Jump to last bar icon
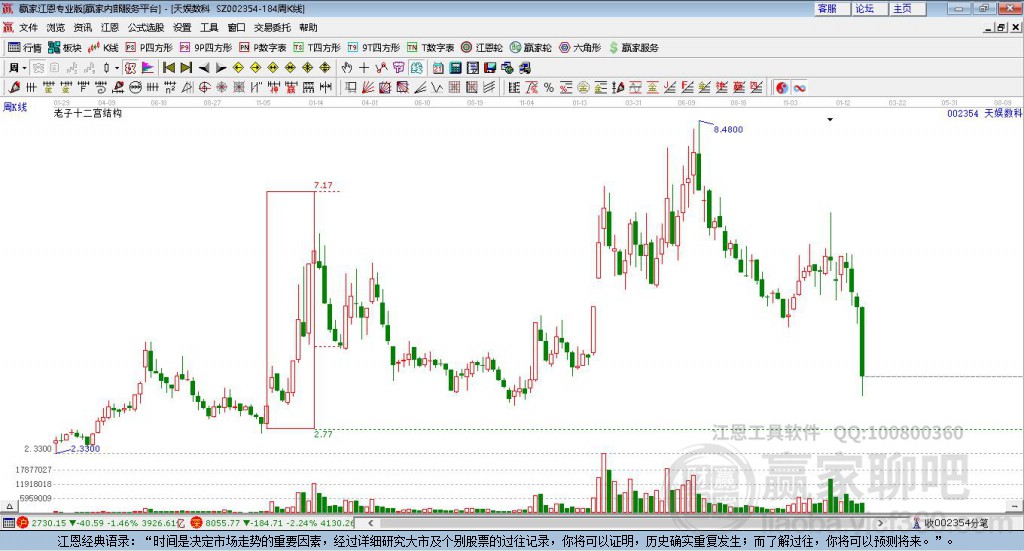 point(186,68)
